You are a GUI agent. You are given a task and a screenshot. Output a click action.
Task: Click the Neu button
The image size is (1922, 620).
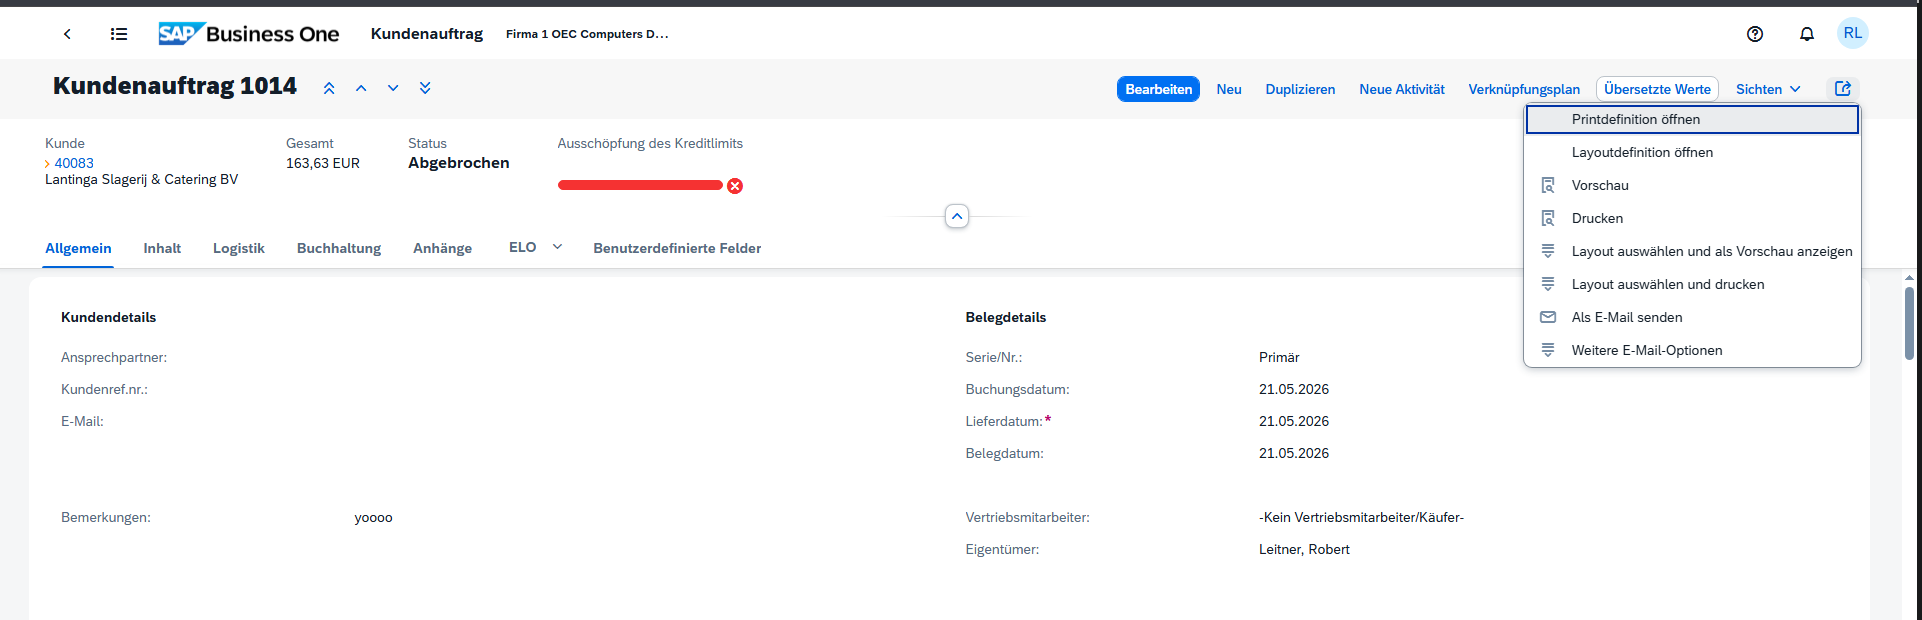(x=1229, y=89)
